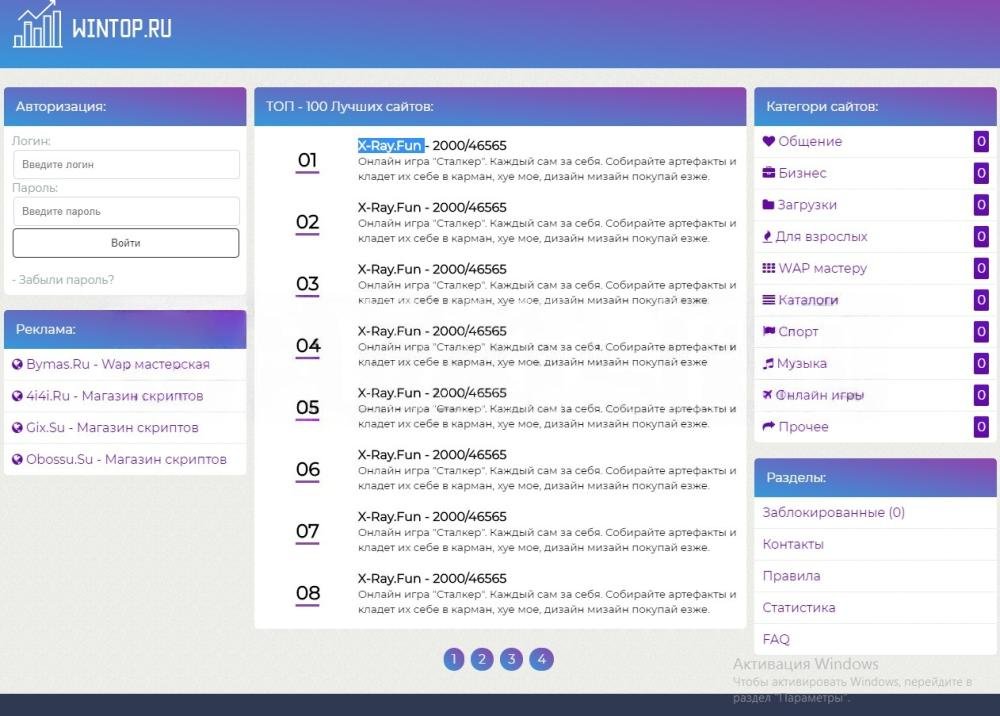Click the heart icon next to Общение
Screen dimensions: 1000x716
768,142
